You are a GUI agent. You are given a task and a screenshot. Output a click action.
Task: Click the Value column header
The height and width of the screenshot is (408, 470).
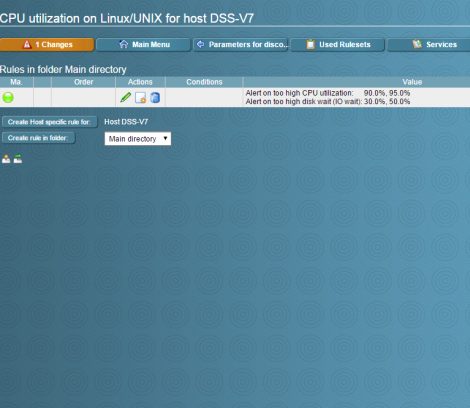[412, 82]
